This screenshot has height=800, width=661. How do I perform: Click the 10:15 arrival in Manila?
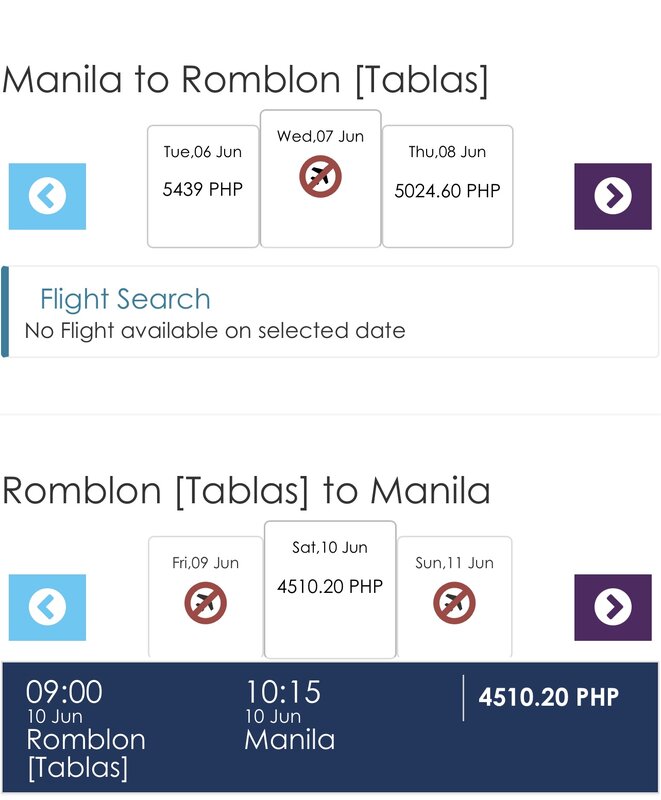click(x=283, y=692)
